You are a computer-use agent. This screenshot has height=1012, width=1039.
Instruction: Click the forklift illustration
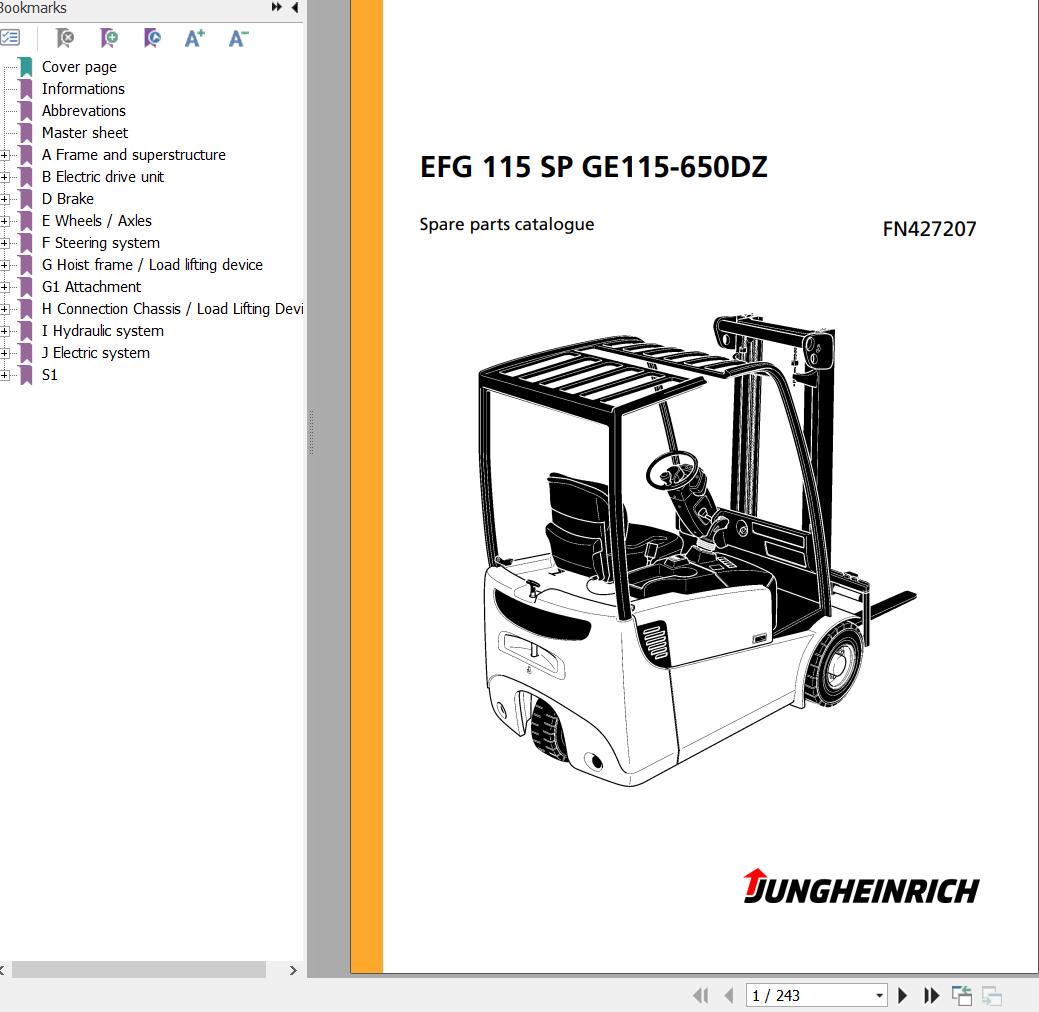coord(696,551)
